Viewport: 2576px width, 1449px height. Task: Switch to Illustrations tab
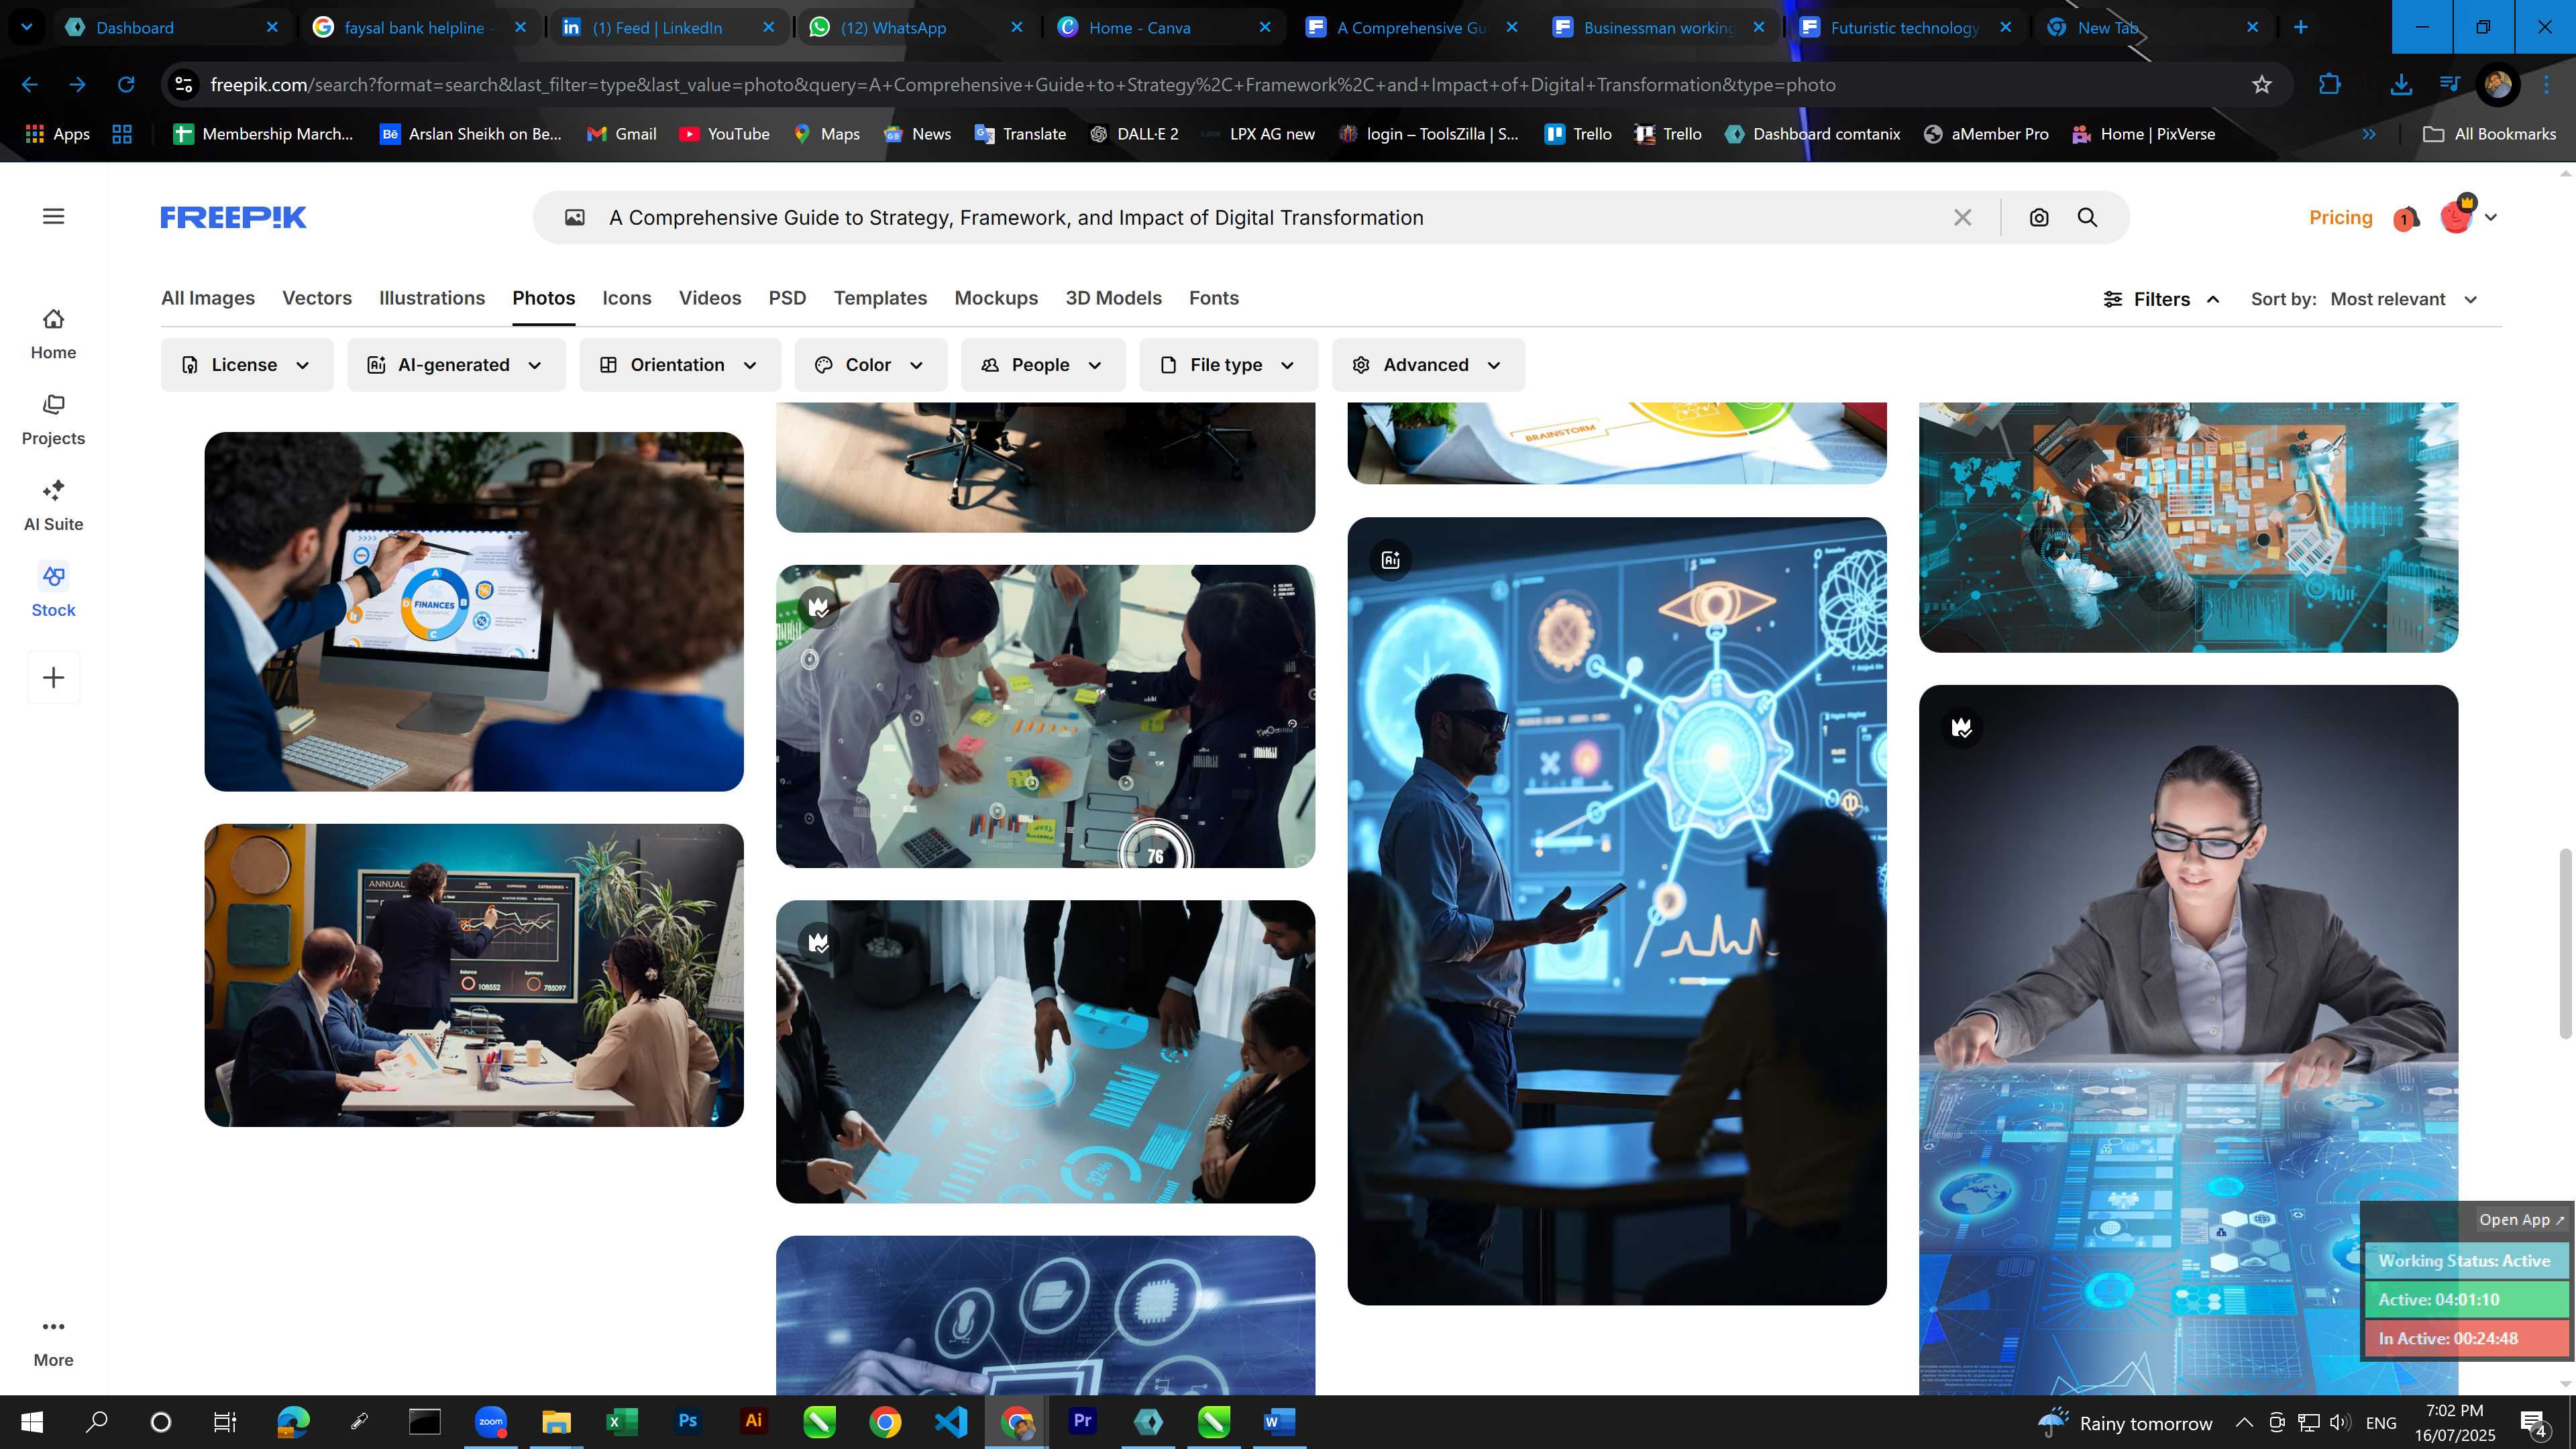click(432, 298)
